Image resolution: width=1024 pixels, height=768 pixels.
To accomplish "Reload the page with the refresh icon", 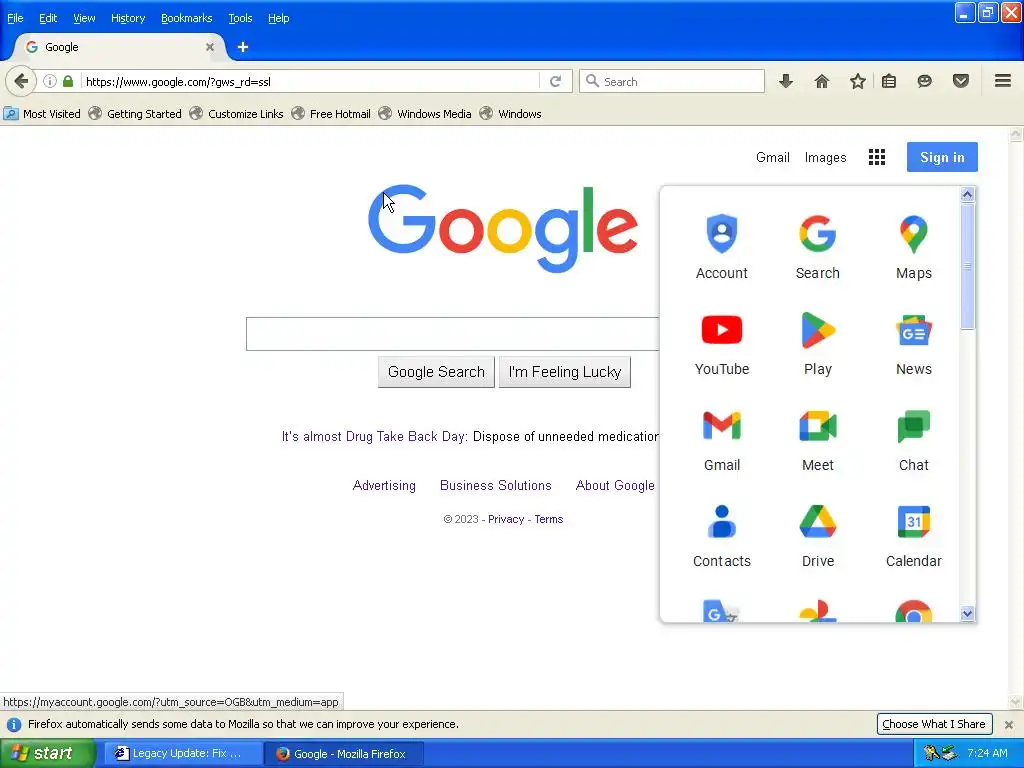I will click(x=556, y=81).
